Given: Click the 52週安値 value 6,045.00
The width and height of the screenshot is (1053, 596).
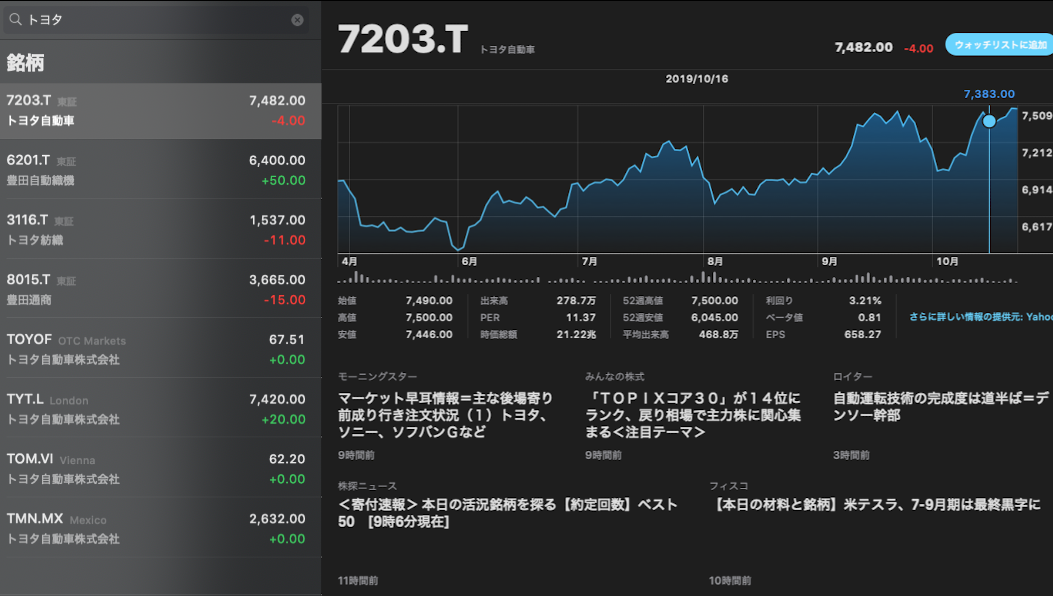Looking at the screenshot, I should coord(715,317).
